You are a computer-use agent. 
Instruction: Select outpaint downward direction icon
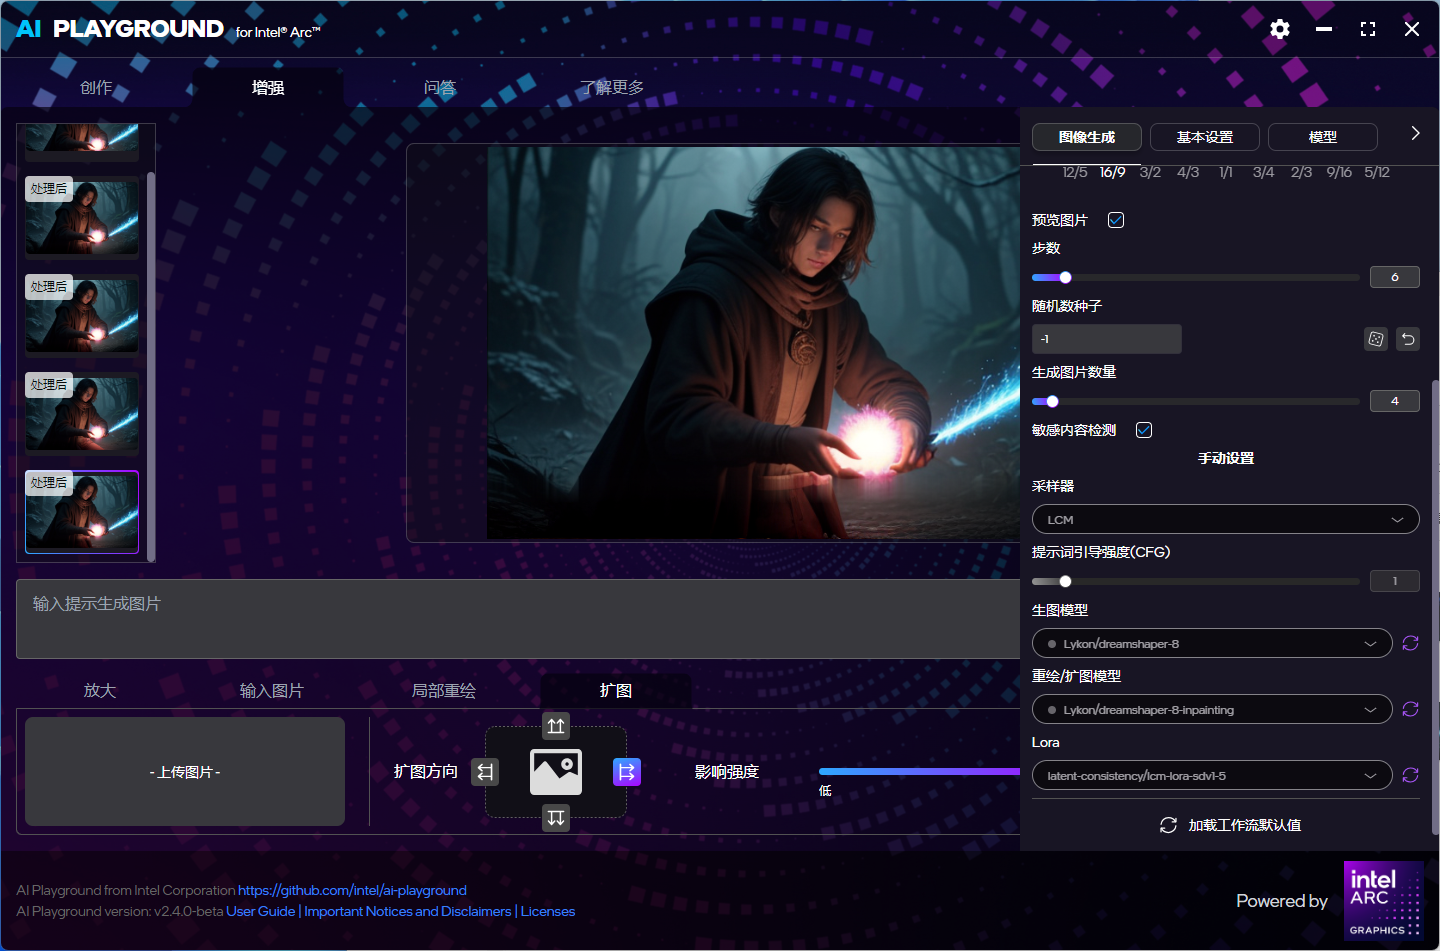tap(556, 818)
